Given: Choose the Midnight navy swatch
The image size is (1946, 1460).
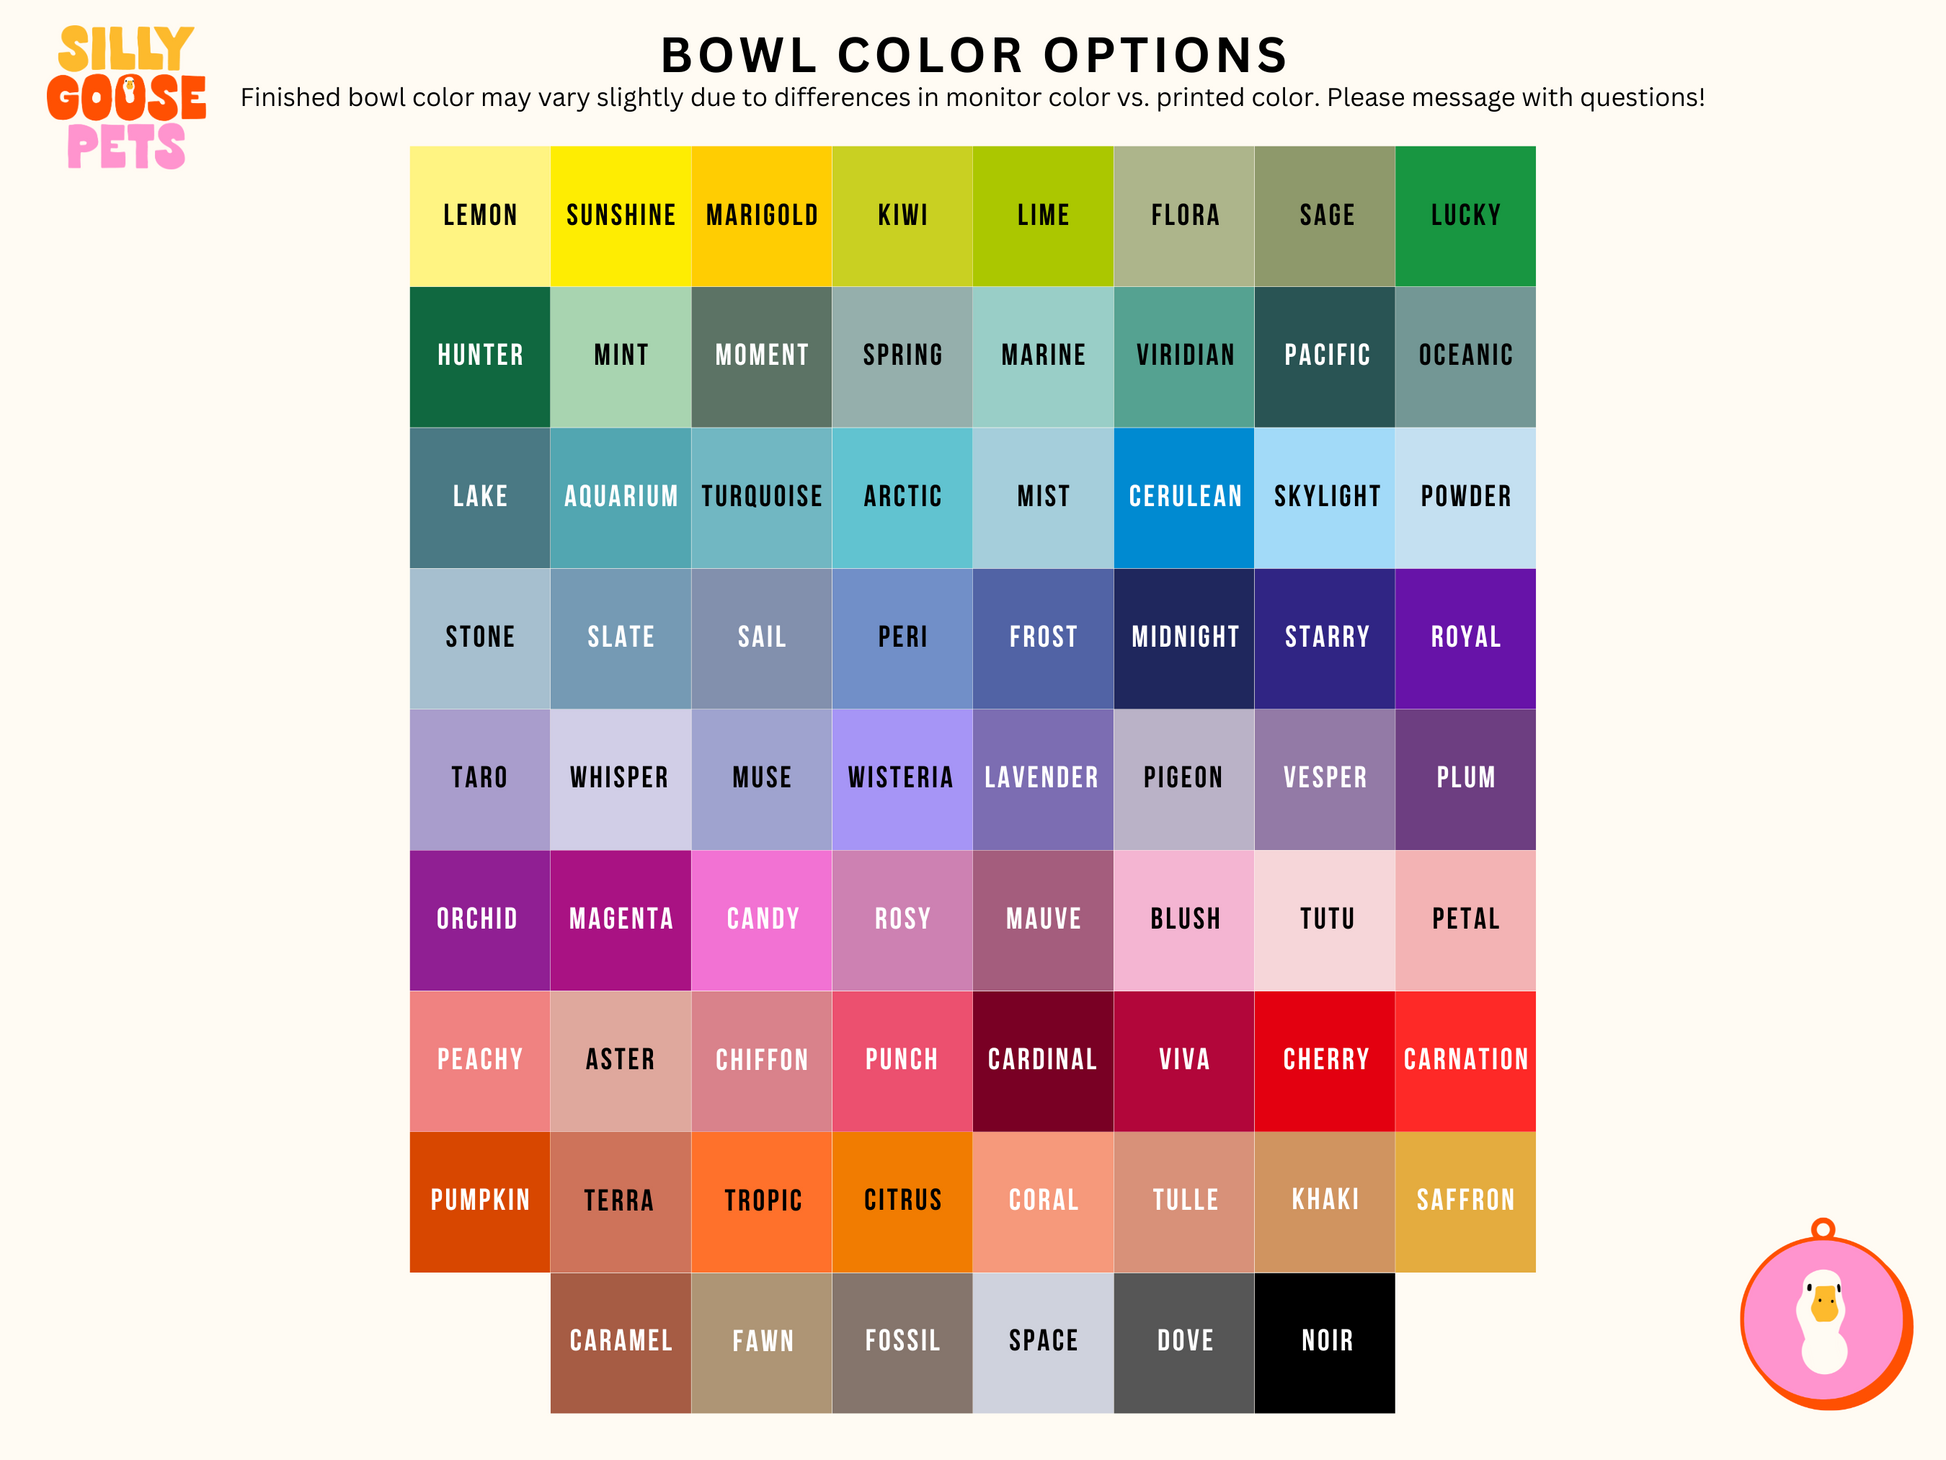Looking at the screenshot, I should [x=1184, y=638].
